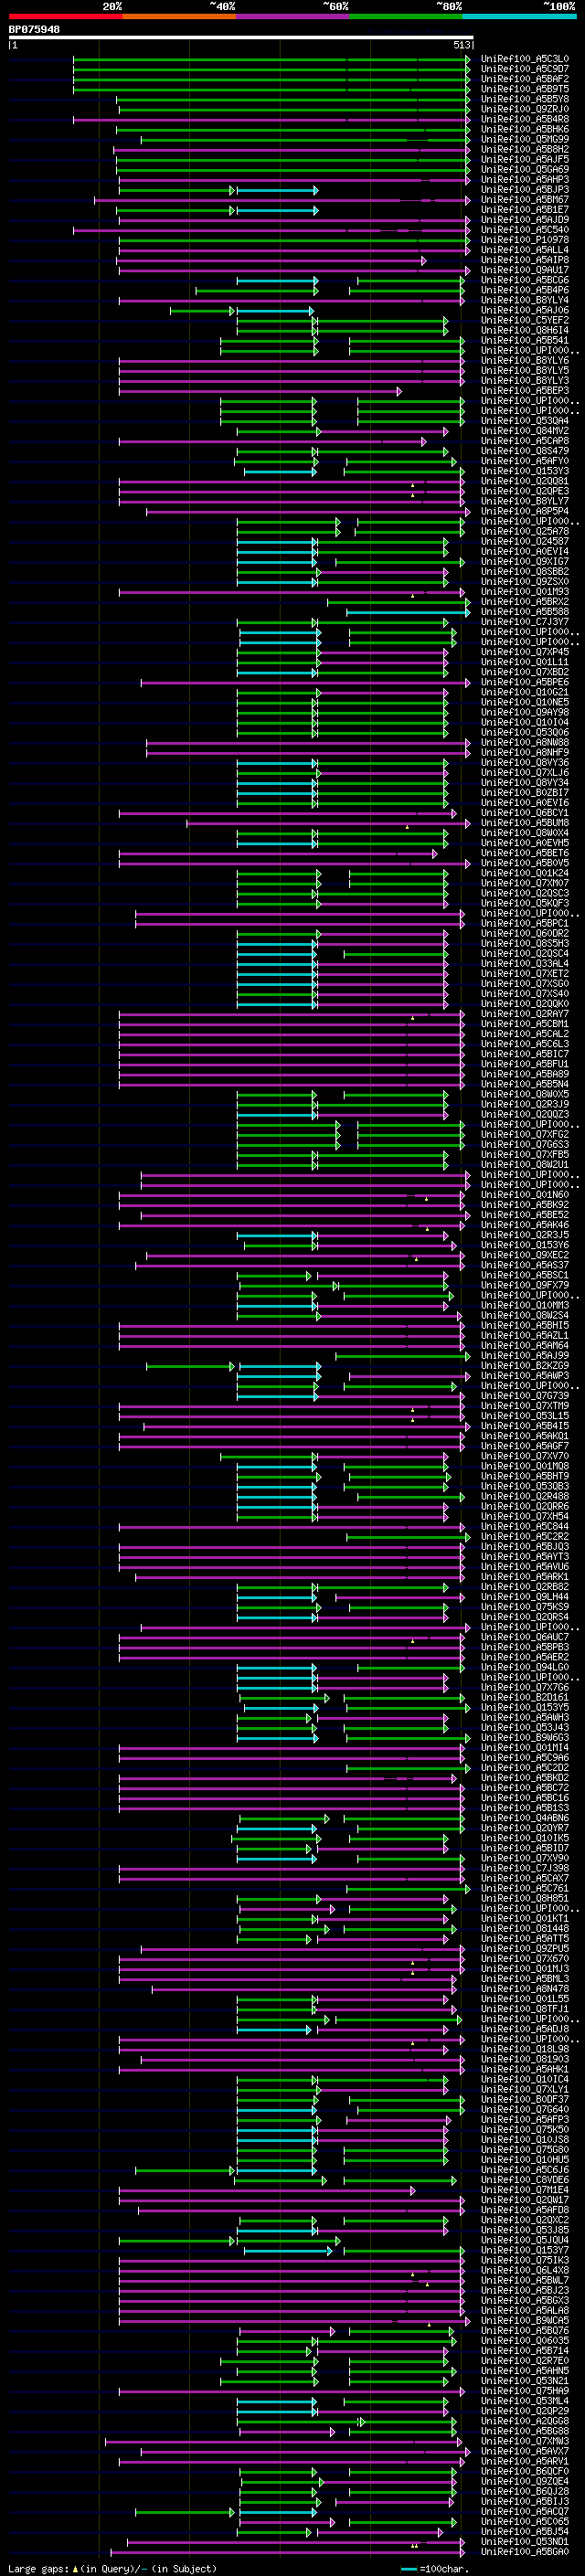Viewport: 585px width, 2576px height.
Task: Open hit UniRef100_C5YEF2
Action: (x=525, y=320)
